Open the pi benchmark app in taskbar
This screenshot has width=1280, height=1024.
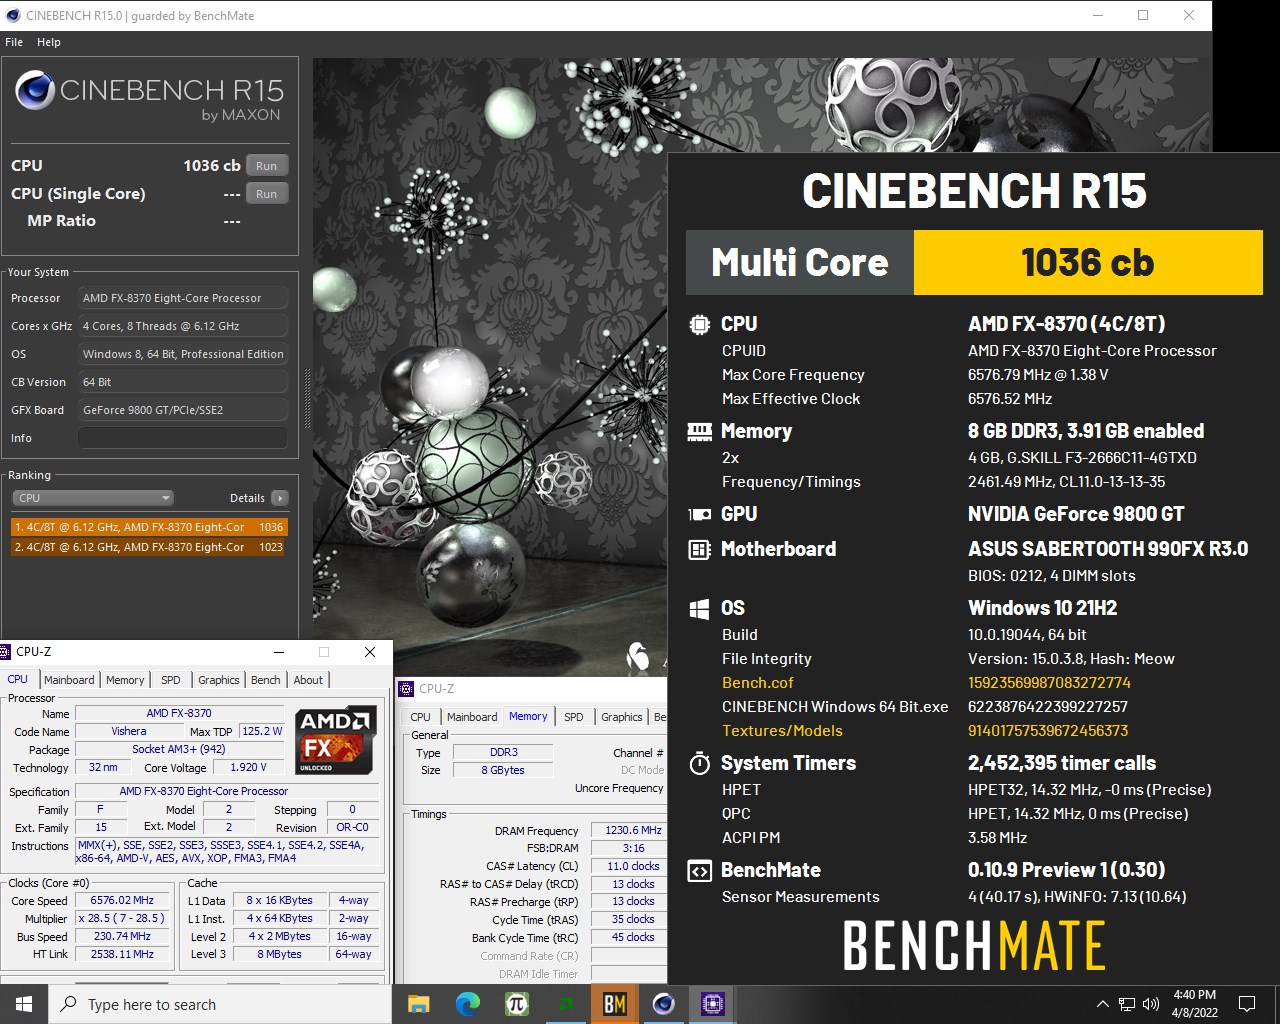(x=517, y=1004)
